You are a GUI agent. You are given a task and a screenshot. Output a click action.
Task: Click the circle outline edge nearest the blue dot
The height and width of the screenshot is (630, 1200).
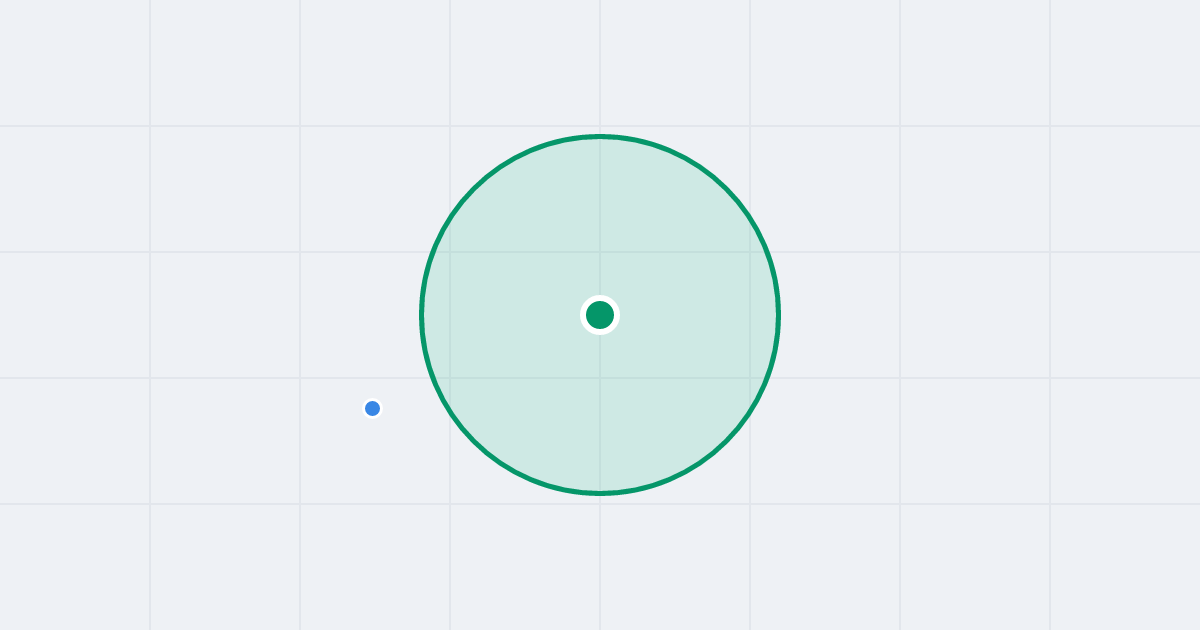(x=435, y=382)
